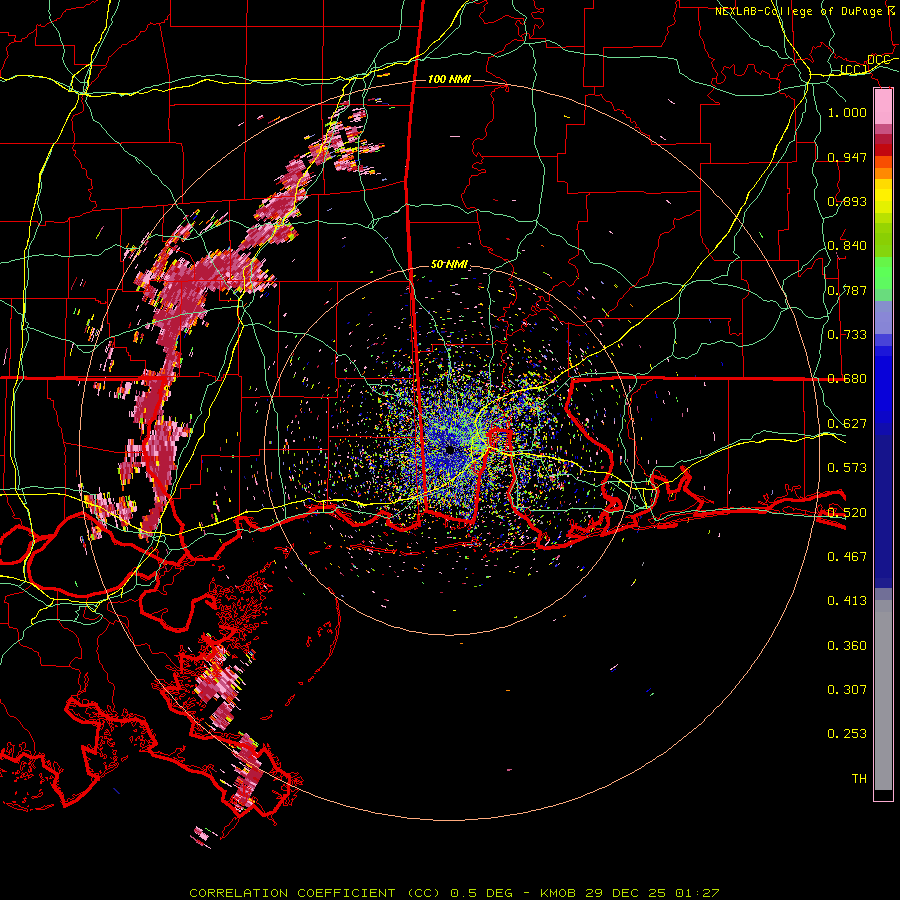The height and width of the screenshot is (900, 900).
Task: Click the 0.680 legend value
Action: point(847,379)
